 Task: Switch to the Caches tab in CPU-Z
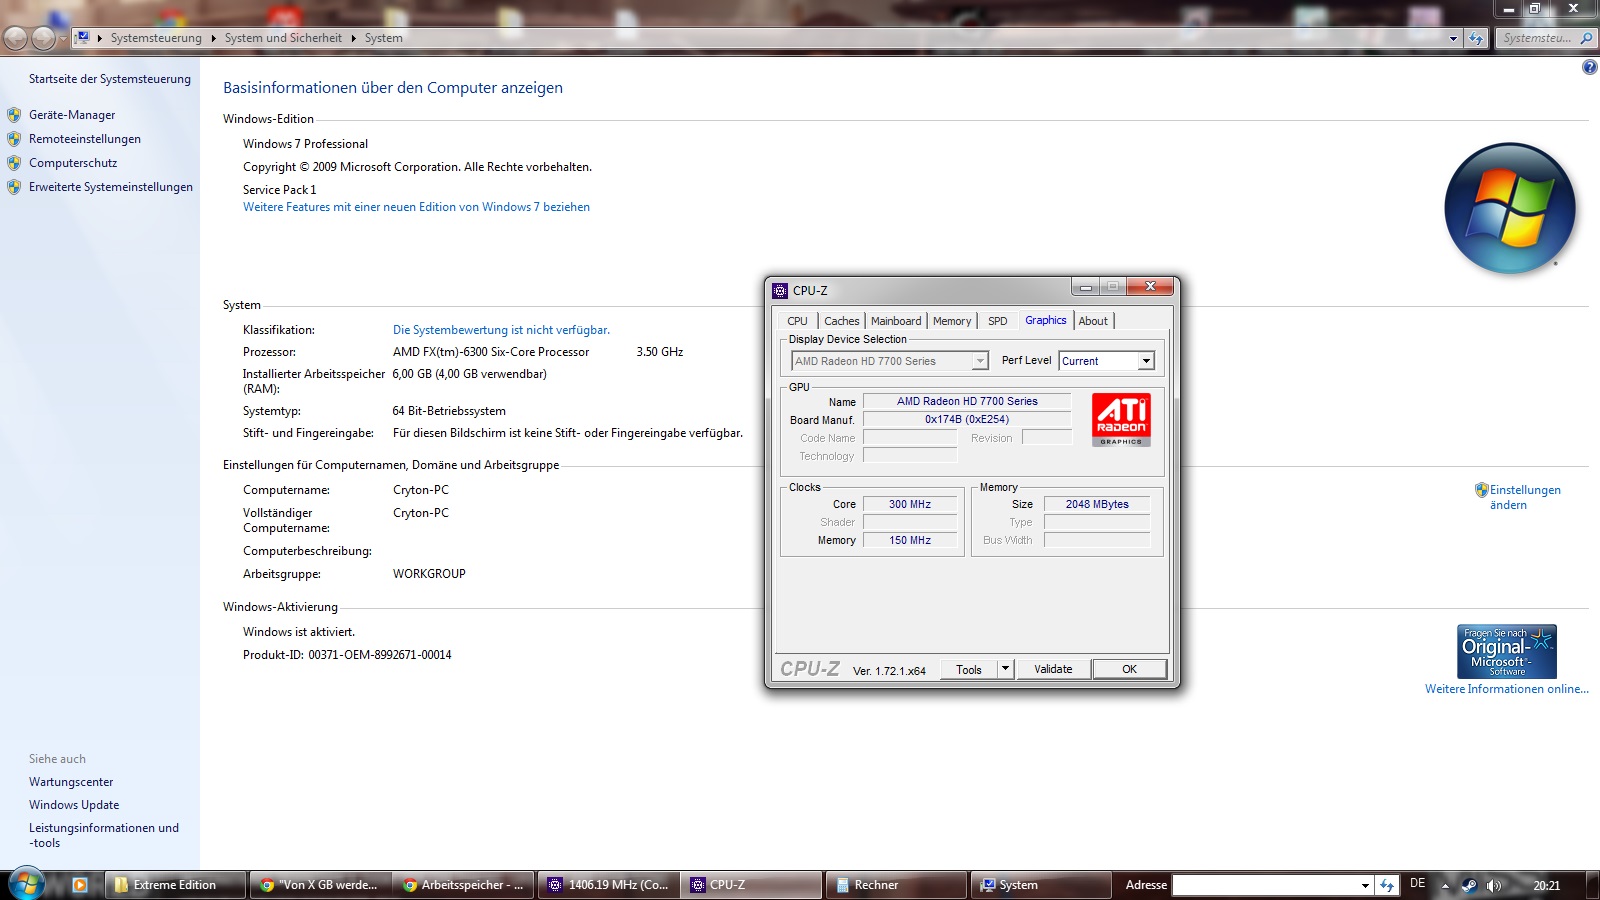tap(842, 321)
